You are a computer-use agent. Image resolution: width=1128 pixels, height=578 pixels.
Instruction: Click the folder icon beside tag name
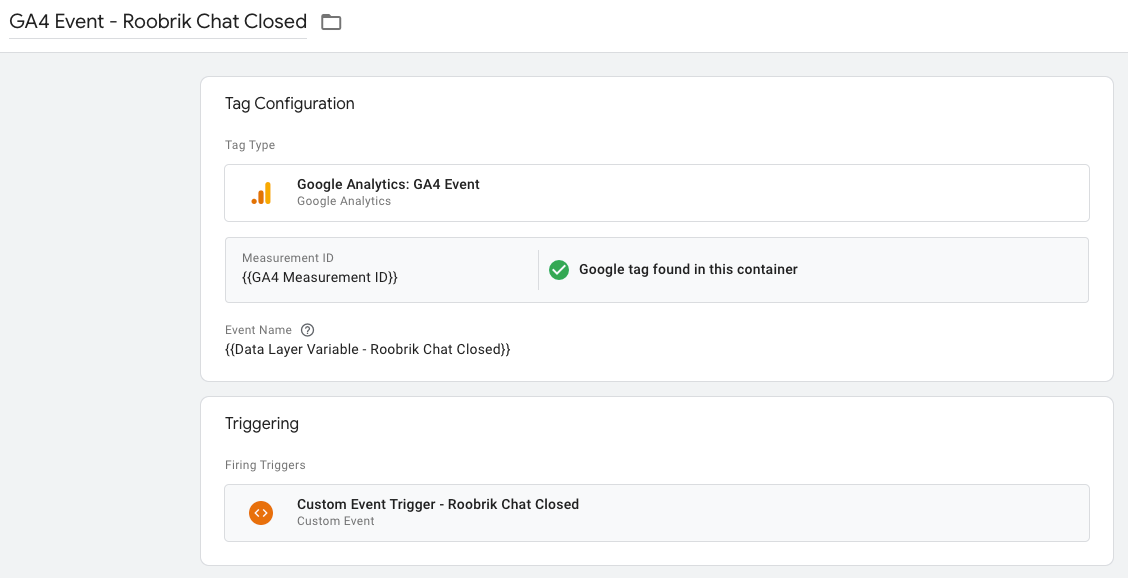pyautogui.click(x=331, y=22)
